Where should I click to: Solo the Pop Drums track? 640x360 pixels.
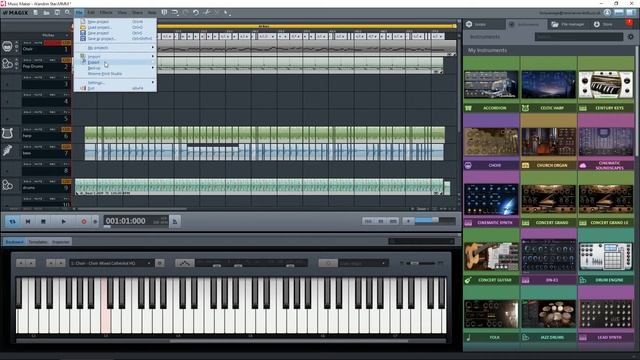coord(28,60)
